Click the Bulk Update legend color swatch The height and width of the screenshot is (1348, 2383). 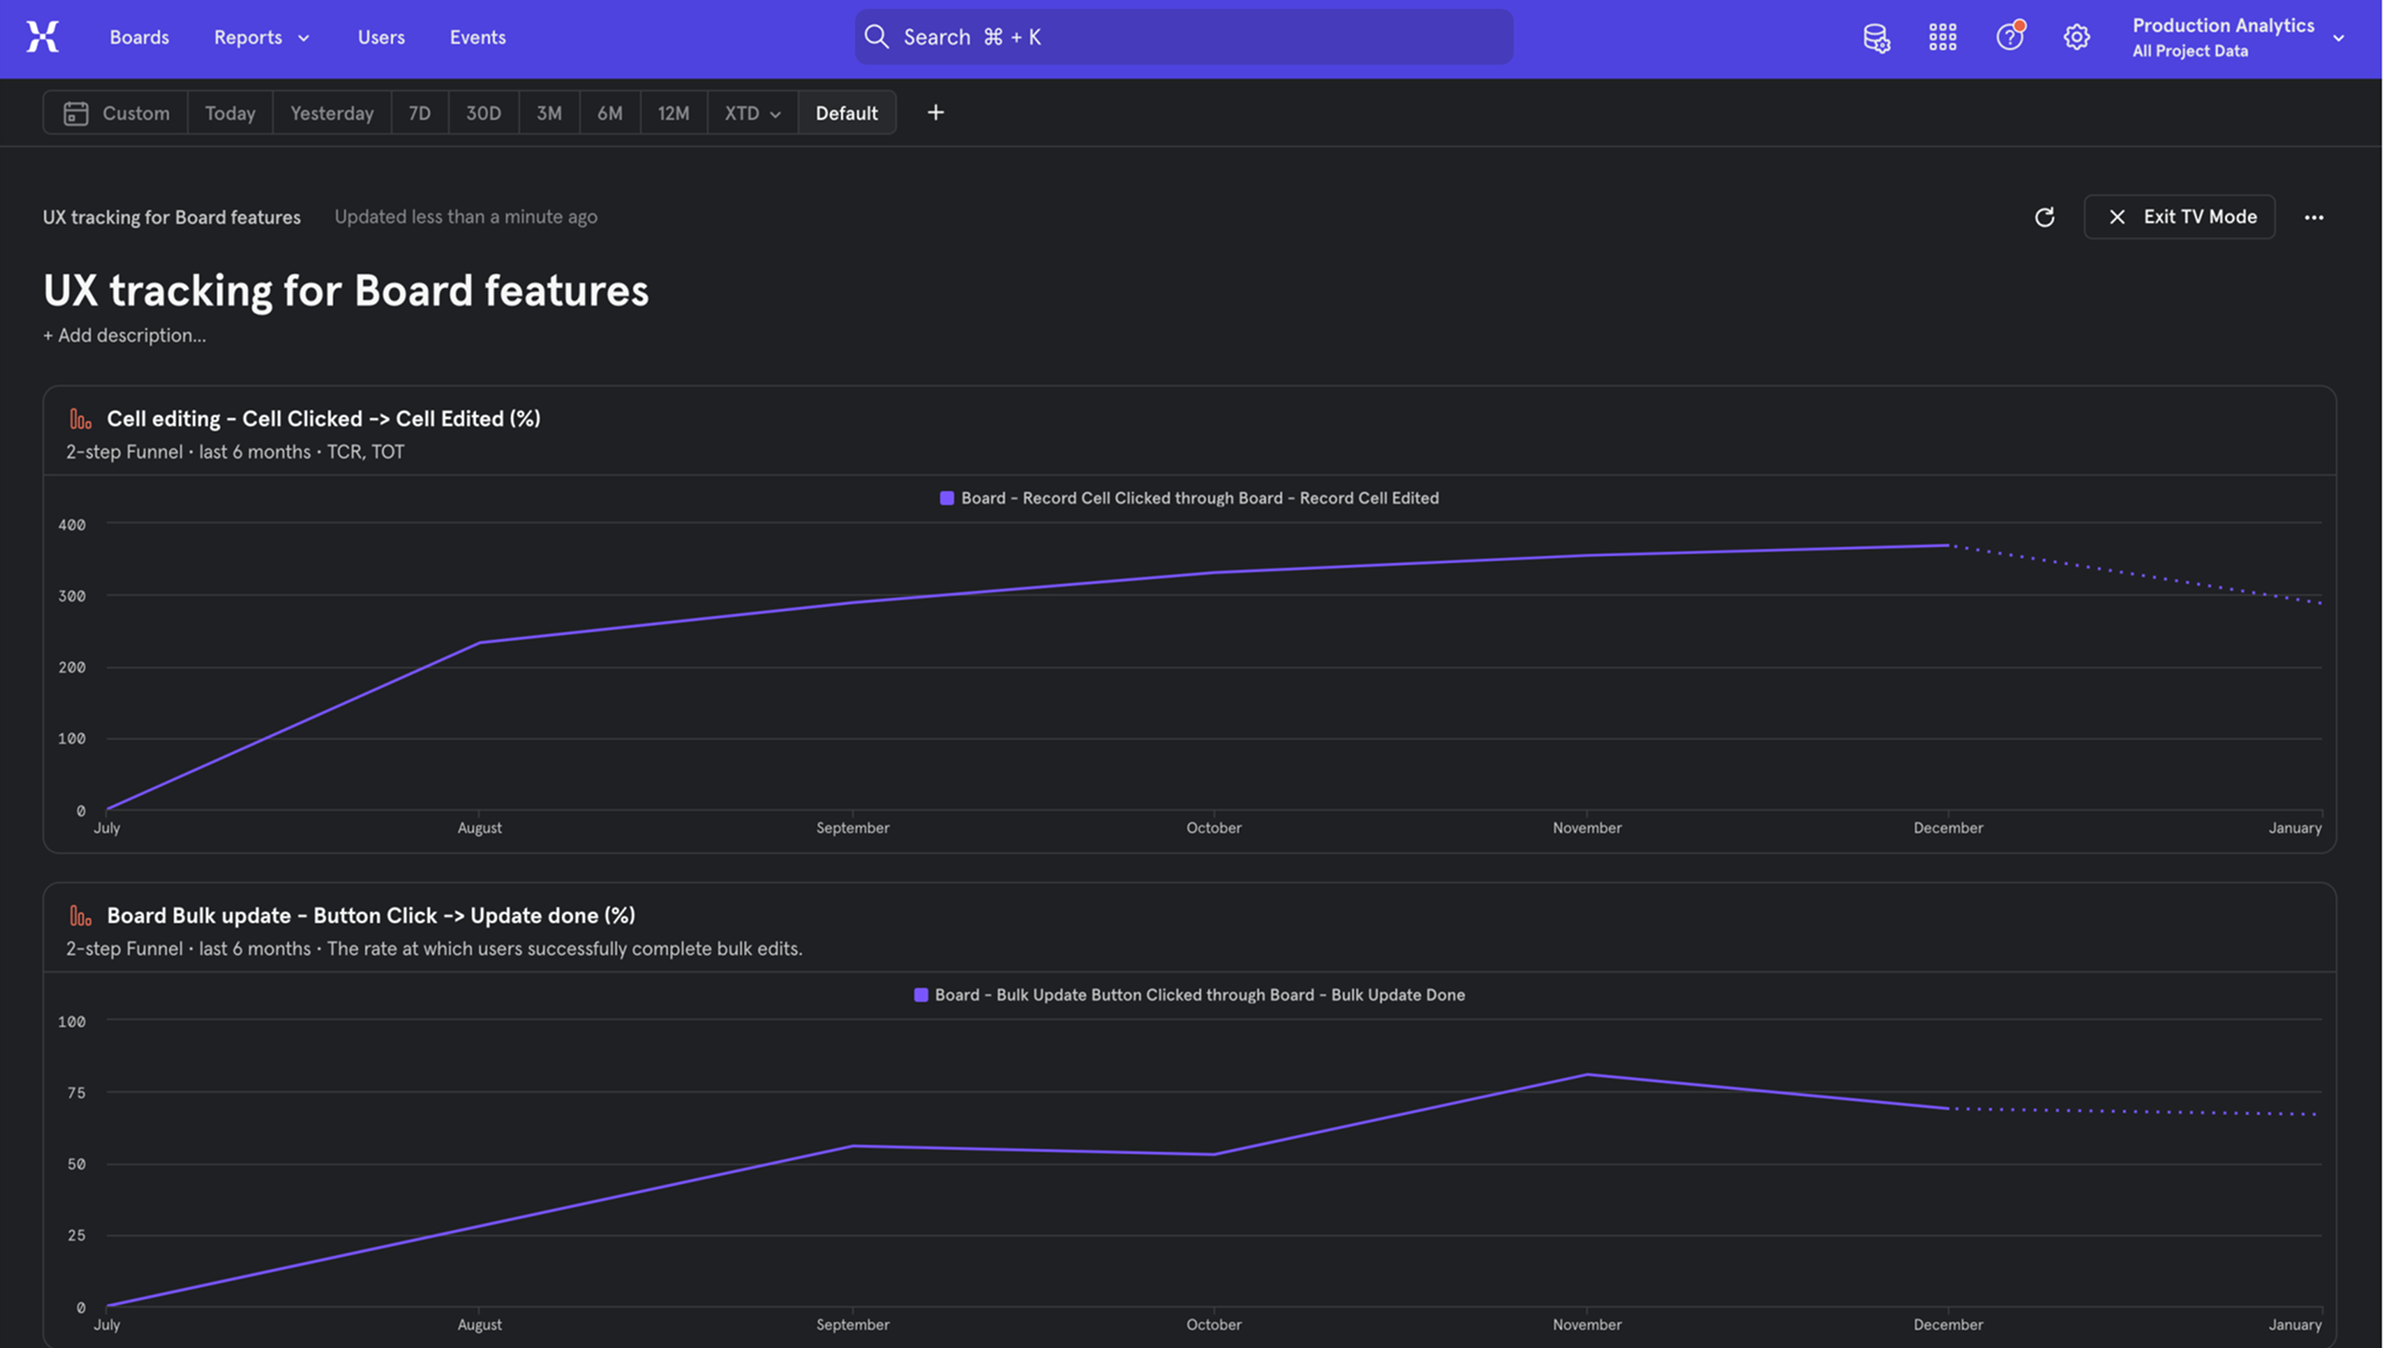(920, 994)
